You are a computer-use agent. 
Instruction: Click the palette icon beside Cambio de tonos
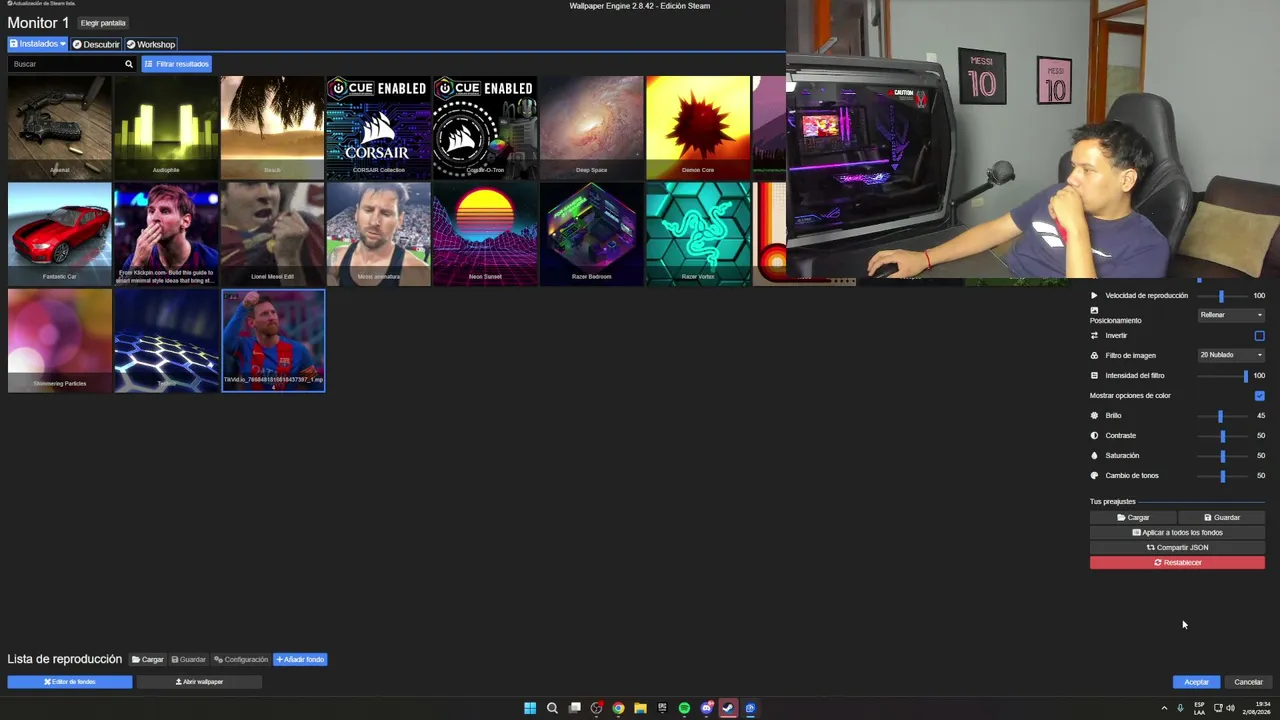[1094, 476]
